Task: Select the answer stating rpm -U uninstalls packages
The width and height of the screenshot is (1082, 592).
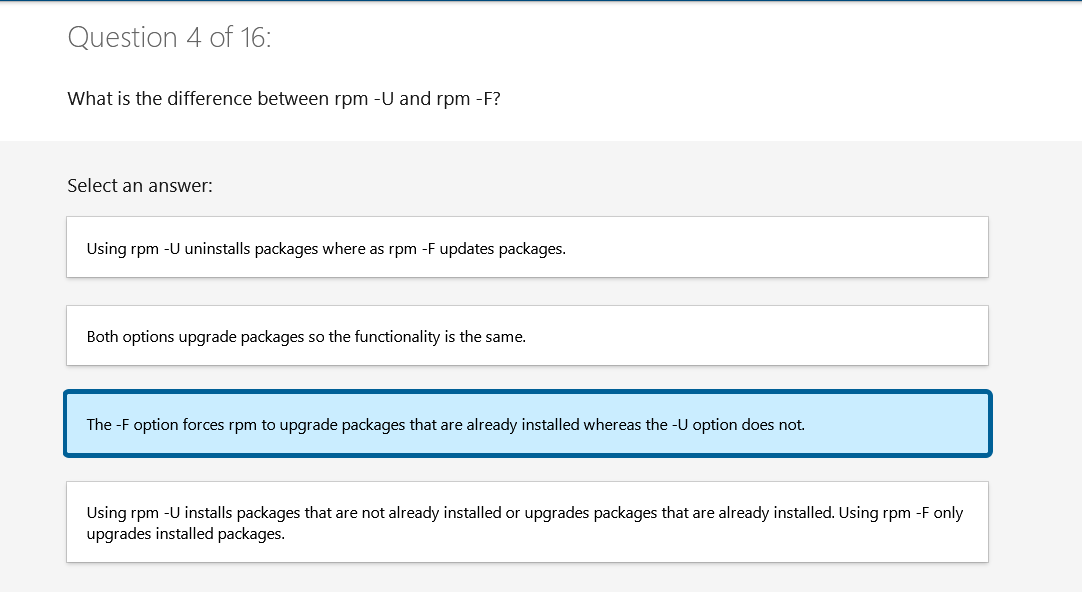Action: (x=527, y=247)
